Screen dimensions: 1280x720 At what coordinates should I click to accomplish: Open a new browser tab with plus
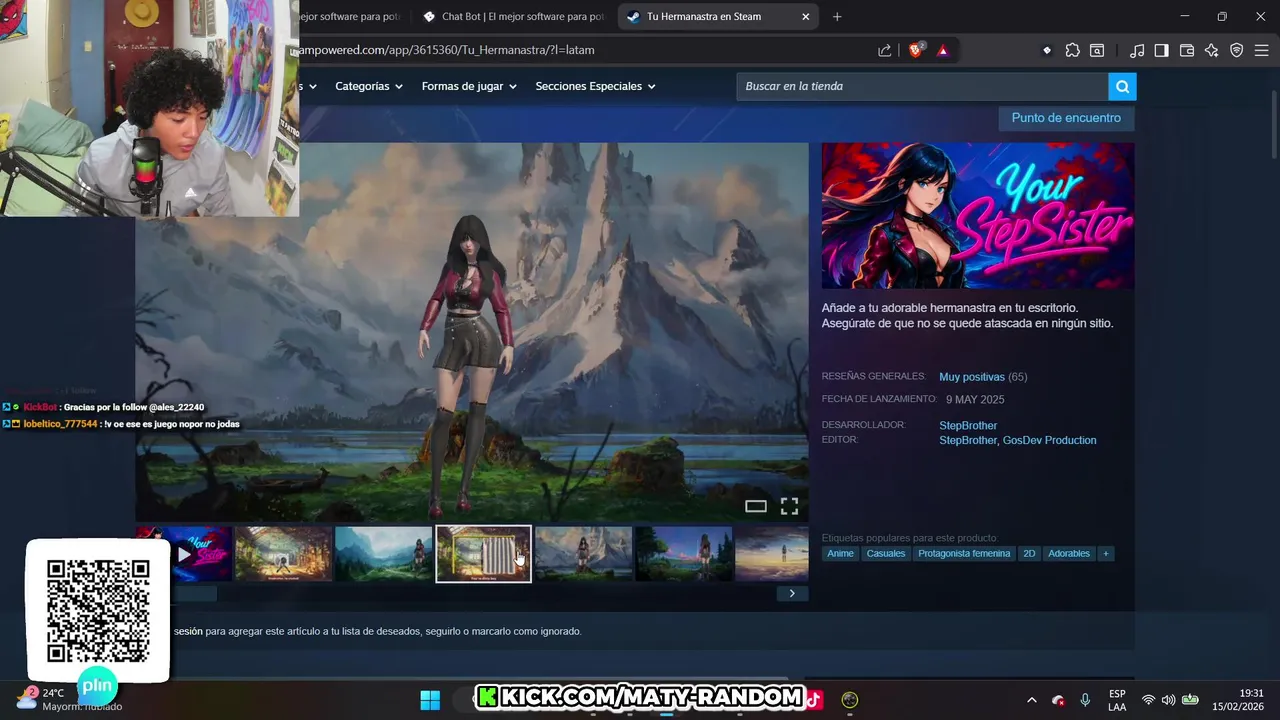[x=837, y=16]
